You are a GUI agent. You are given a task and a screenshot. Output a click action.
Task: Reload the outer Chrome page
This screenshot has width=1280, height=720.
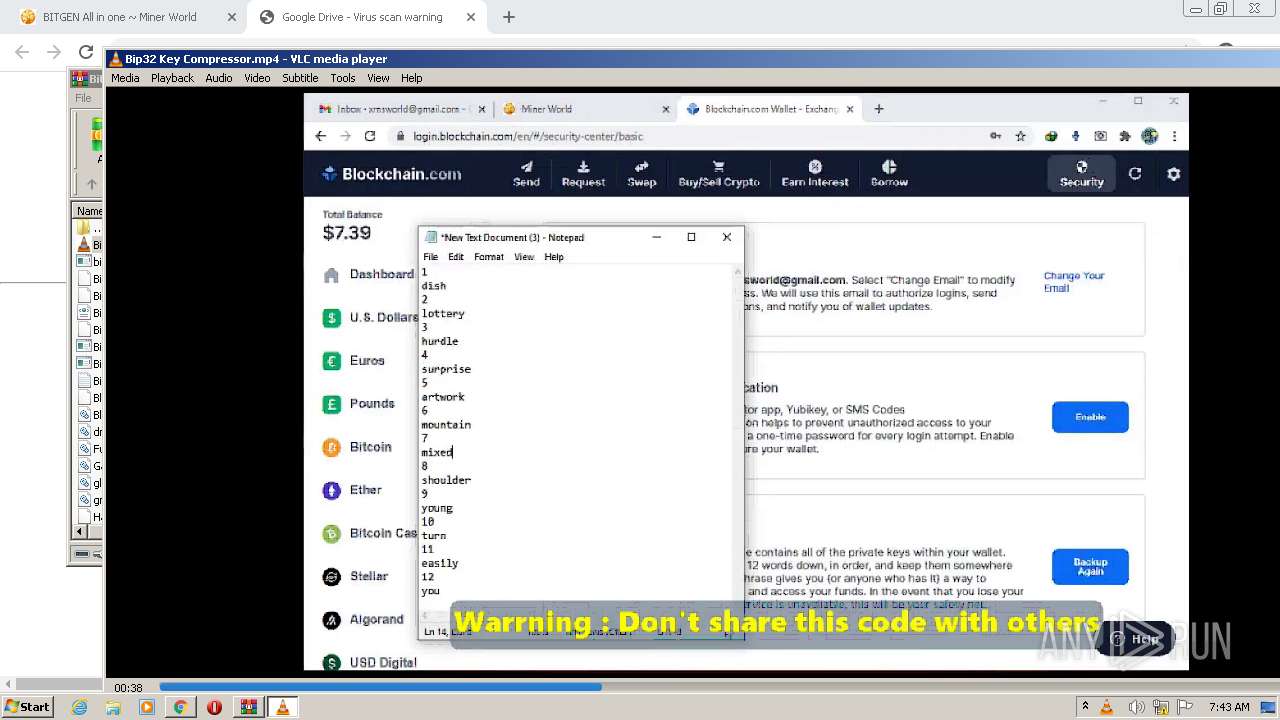tap(86, 52)
